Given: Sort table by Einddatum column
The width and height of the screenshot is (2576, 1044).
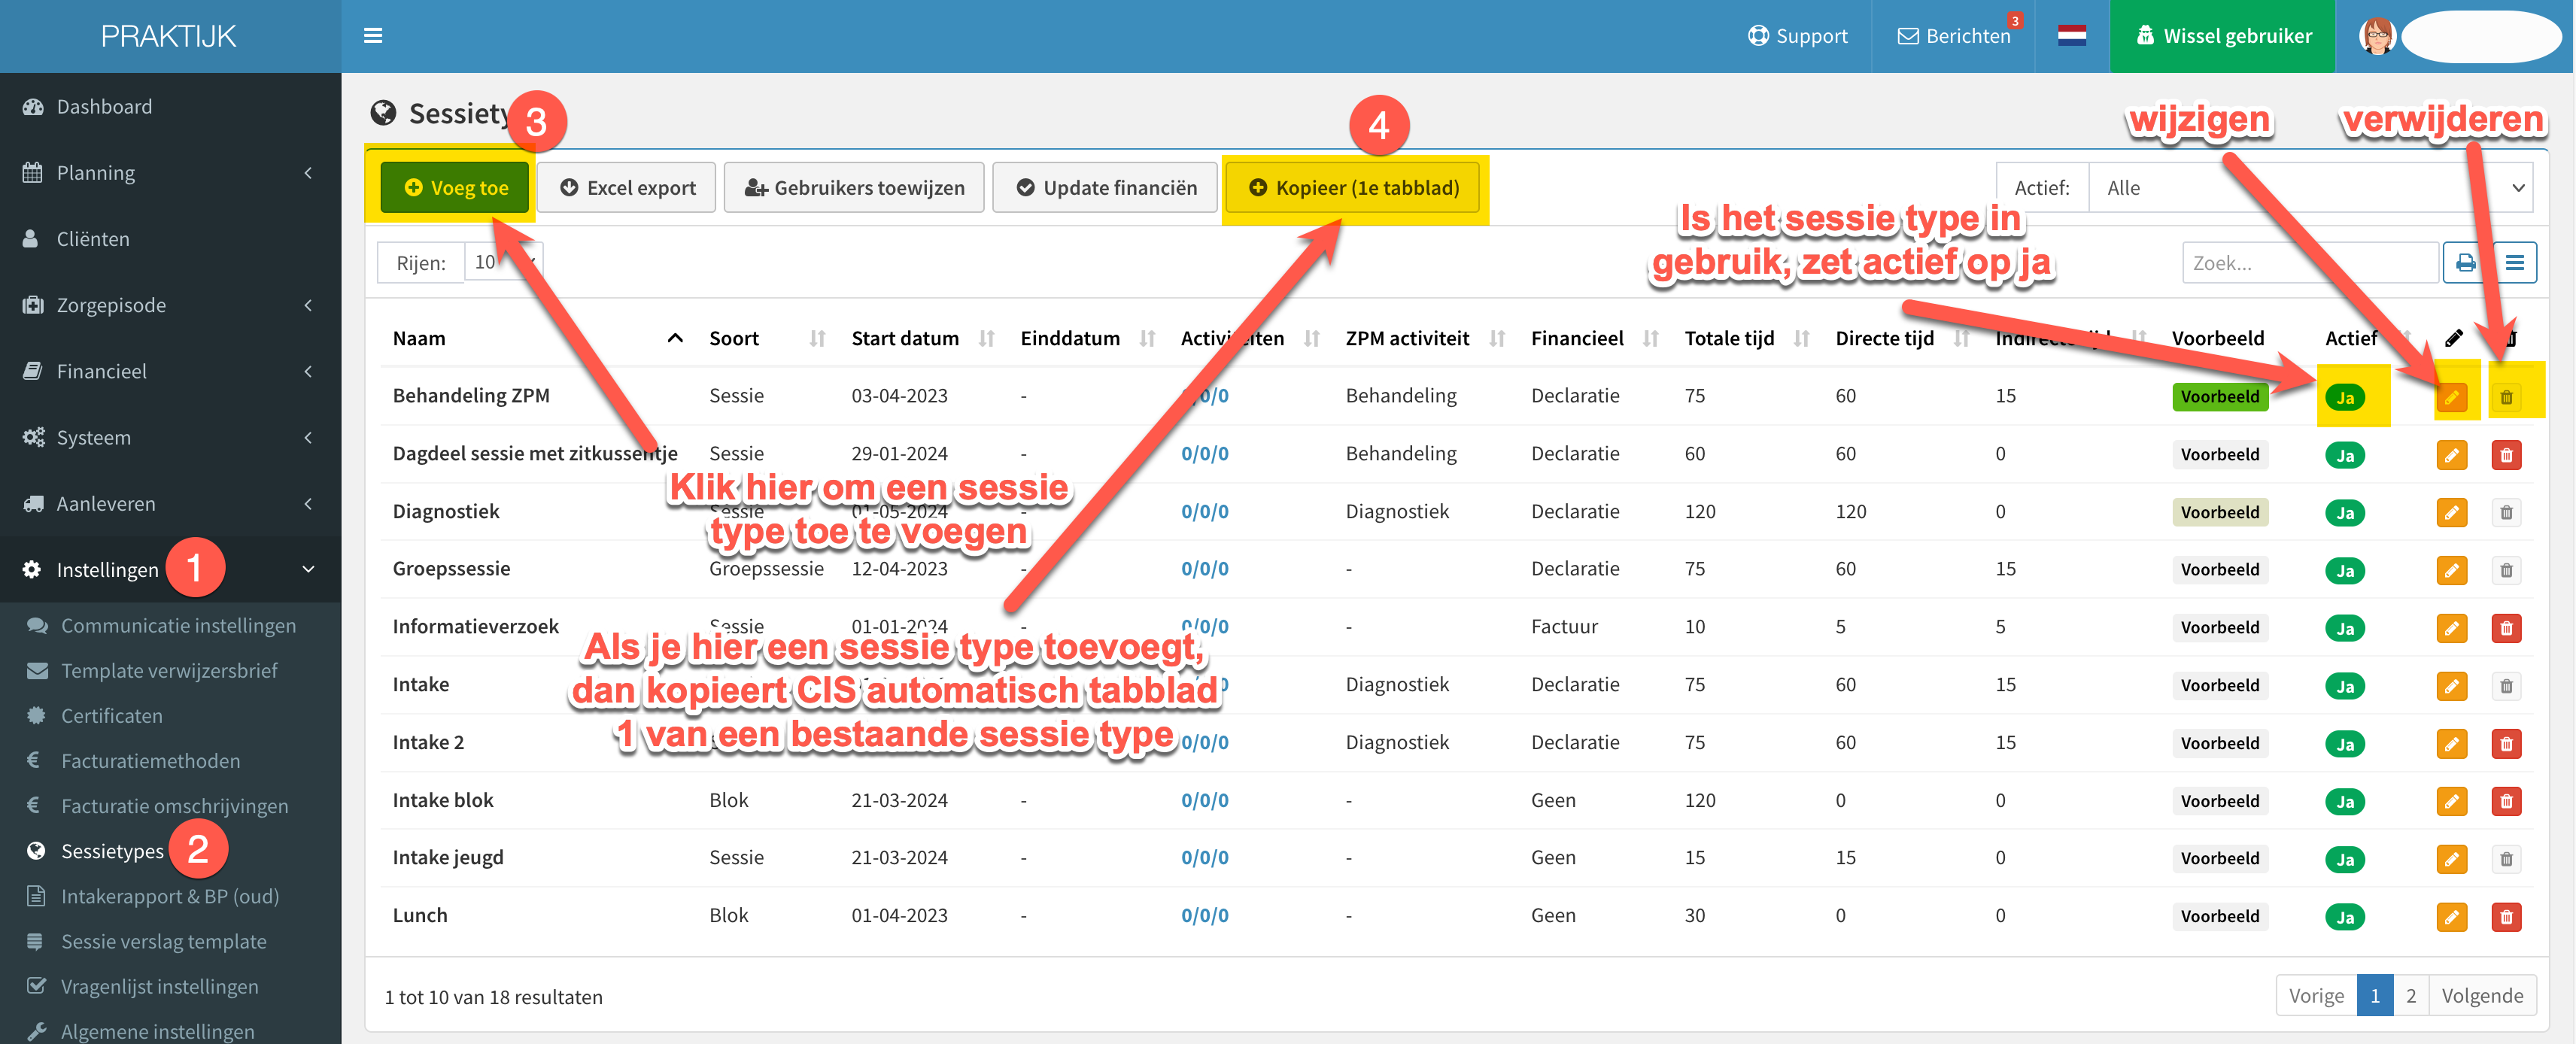Looking at the screenshot, I should [1087, 338].
